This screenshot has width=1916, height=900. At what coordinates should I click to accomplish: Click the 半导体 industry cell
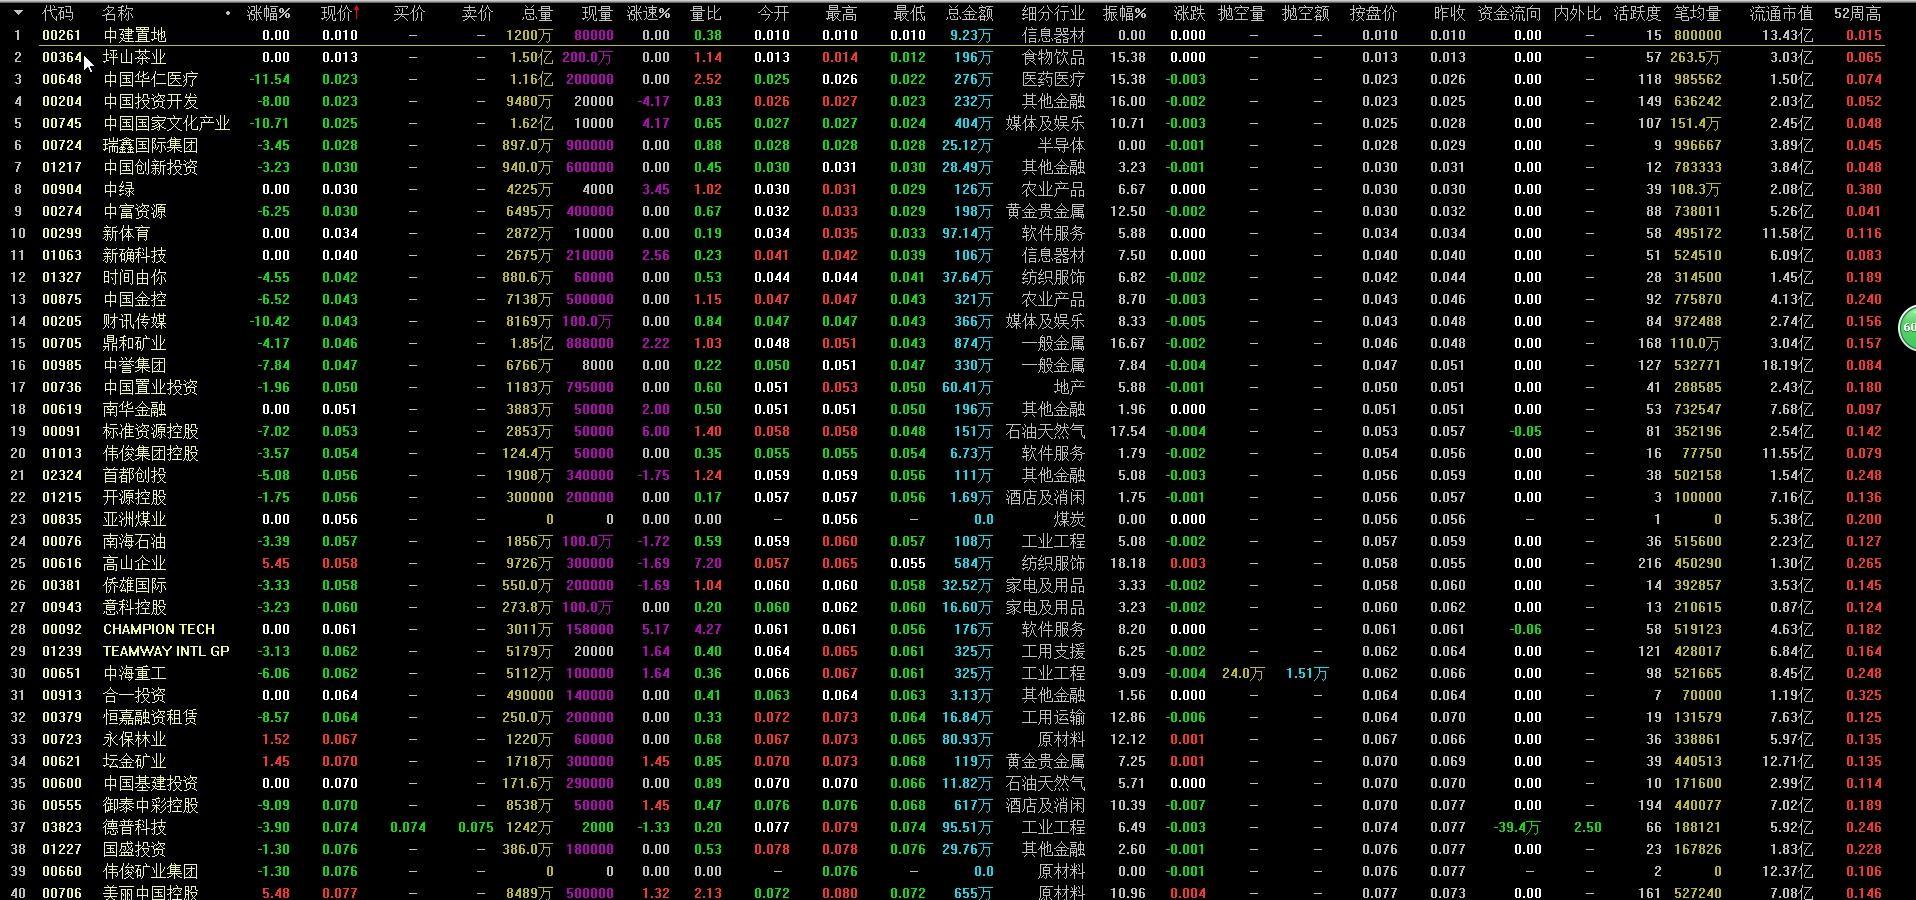click(1061, 145)
